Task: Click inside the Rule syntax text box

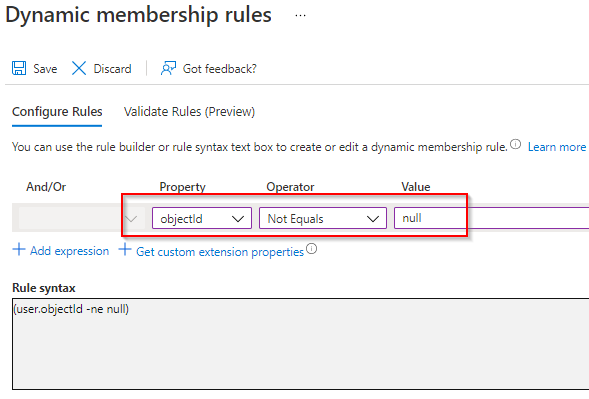Action: click(301, 344)
